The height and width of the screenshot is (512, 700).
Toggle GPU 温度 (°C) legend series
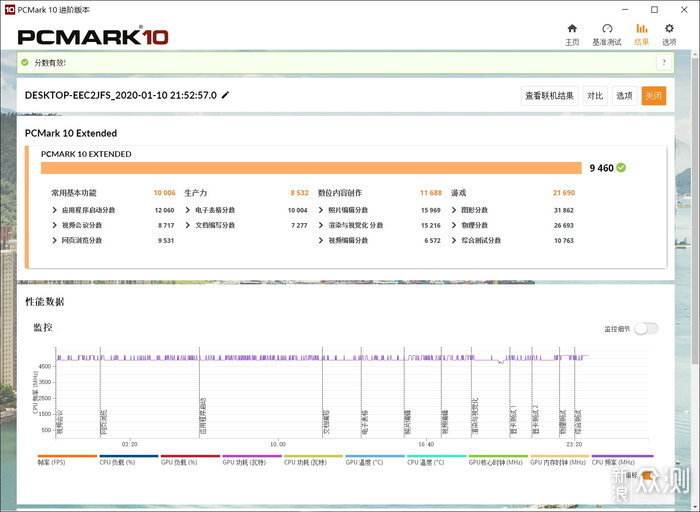375,460
